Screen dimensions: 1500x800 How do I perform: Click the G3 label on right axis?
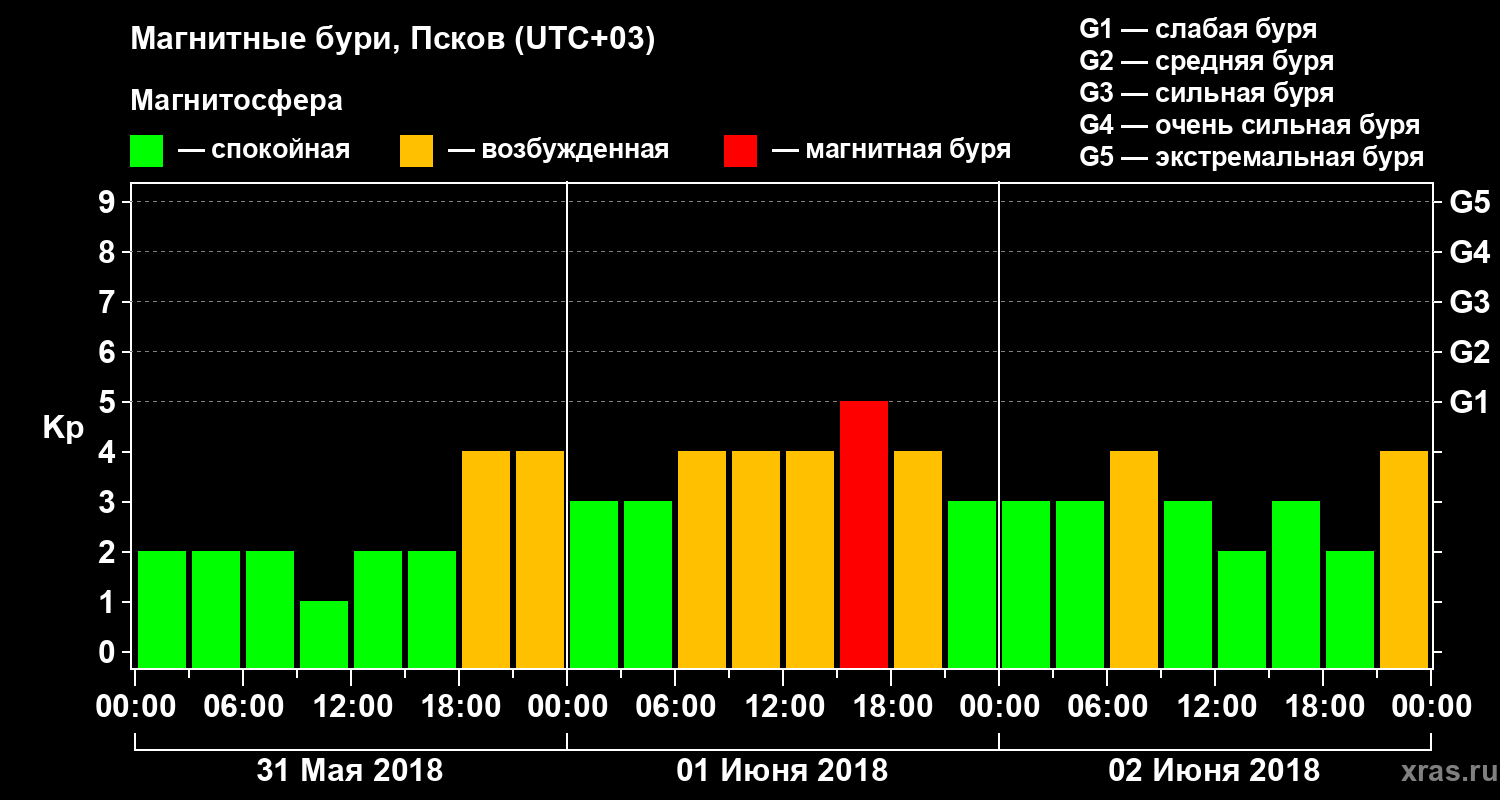point(1469,302)
